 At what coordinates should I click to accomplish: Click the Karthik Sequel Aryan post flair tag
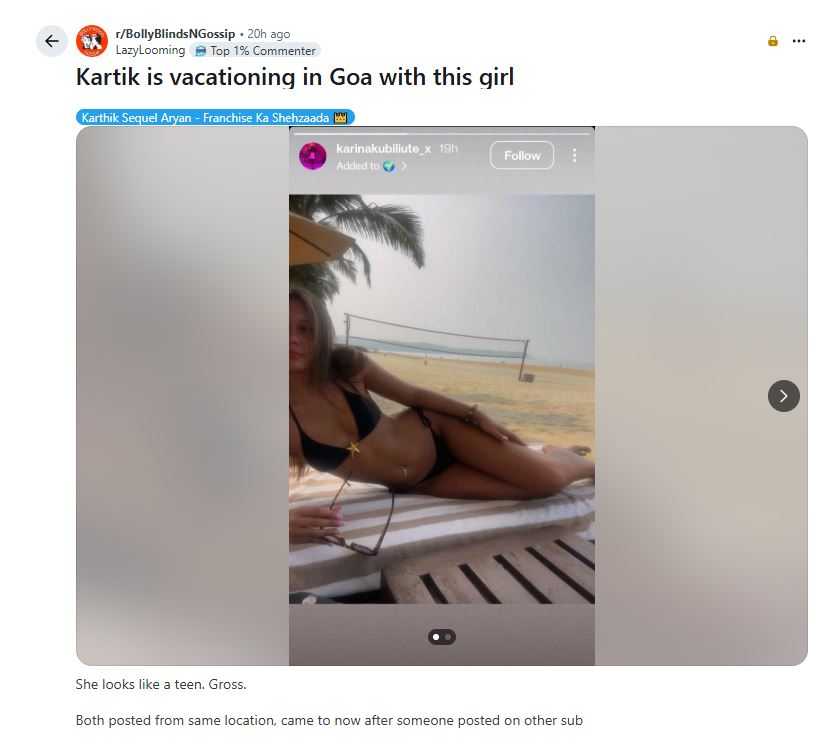coord(215,117)
